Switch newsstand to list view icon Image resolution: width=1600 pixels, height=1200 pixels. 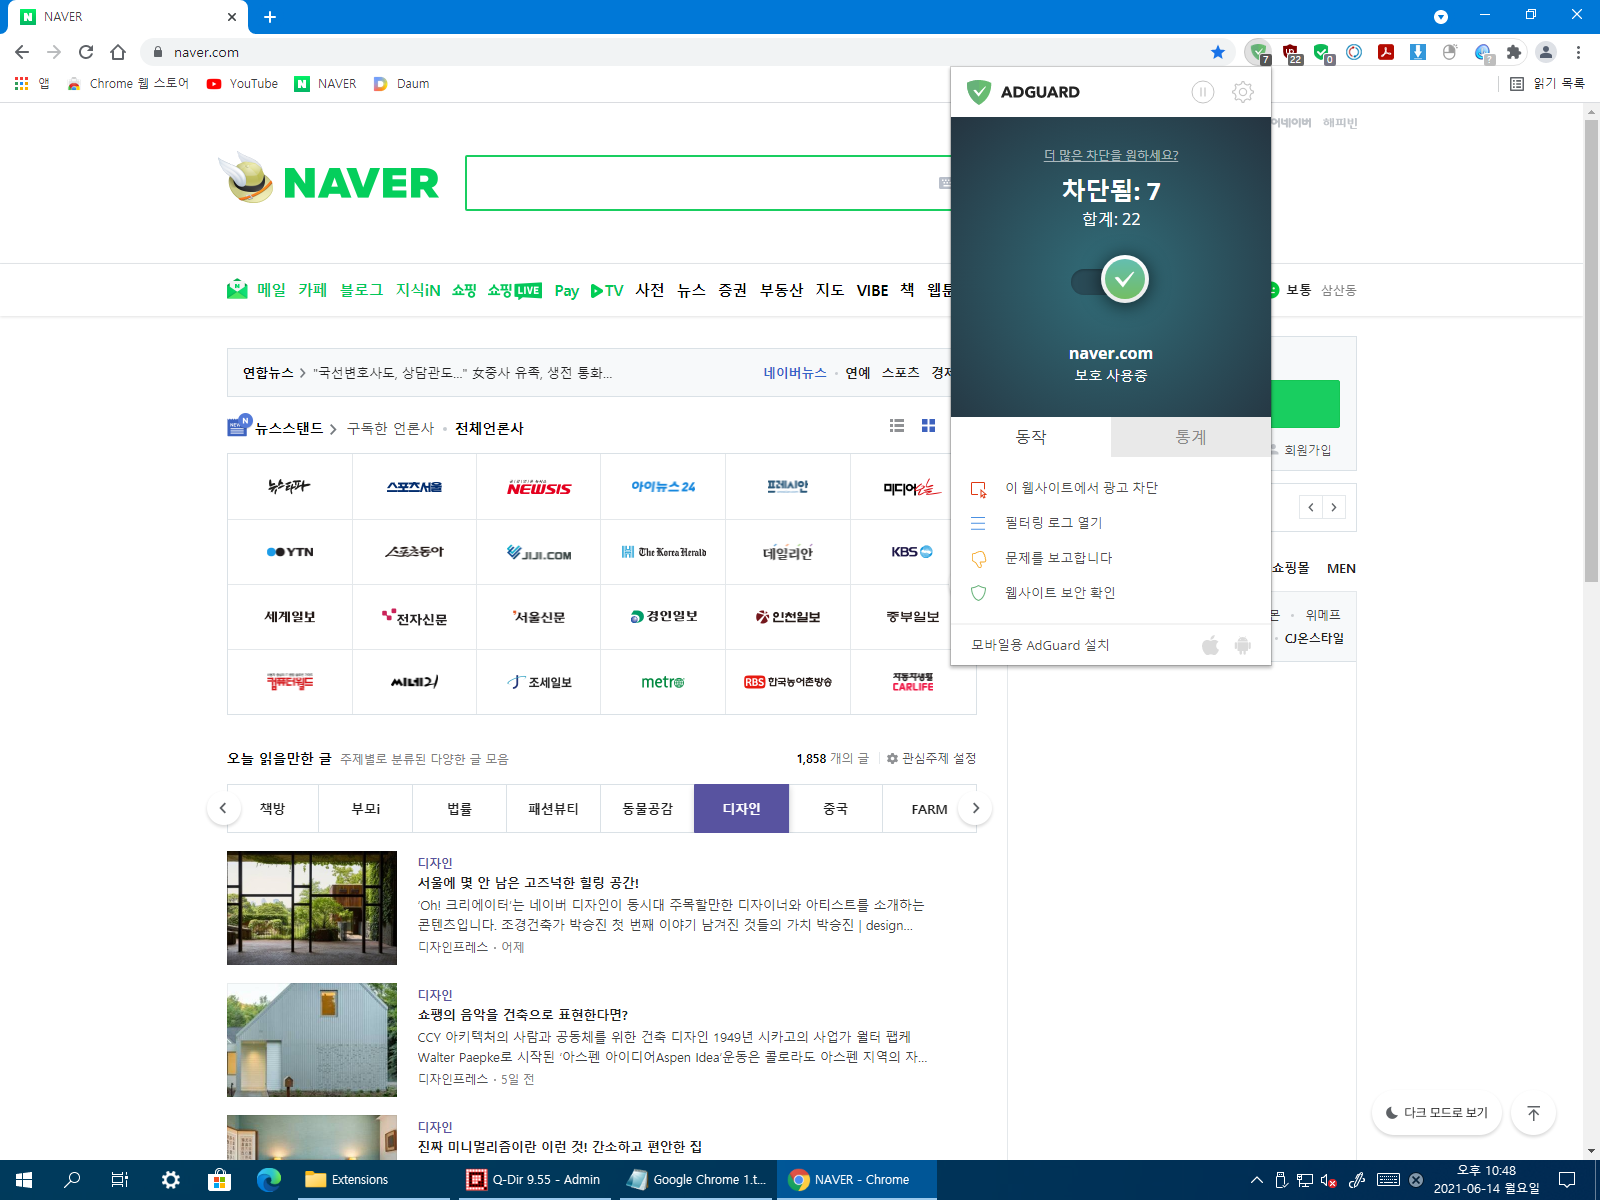pyautogui.click(x=897, y=426)
